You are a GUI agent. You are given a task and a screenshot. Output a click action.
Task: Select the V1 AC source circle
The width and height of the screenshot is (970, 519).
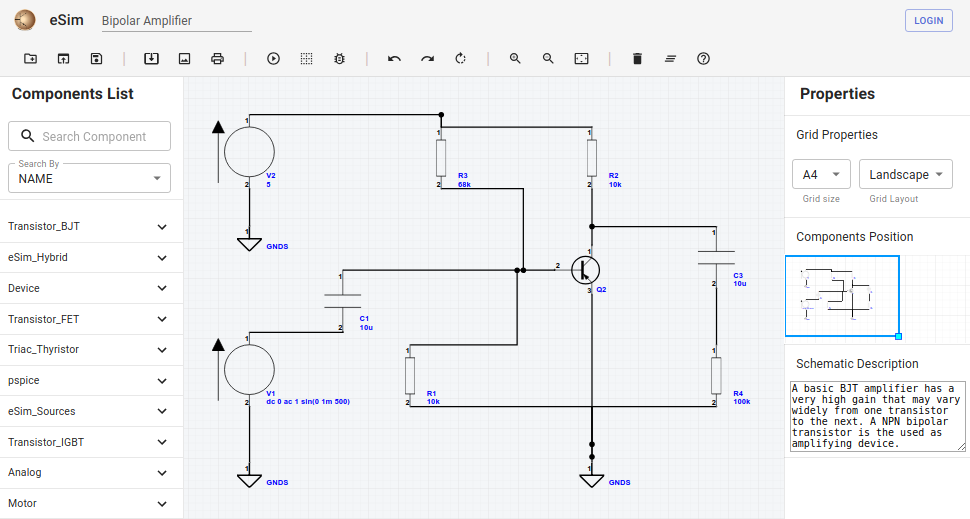pos(249,369)
